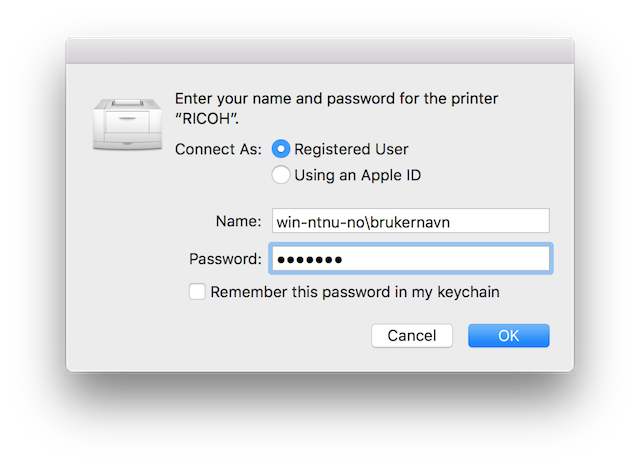Tick the Remember this password checkbox
640x466 pixels.
click(197, 292)
